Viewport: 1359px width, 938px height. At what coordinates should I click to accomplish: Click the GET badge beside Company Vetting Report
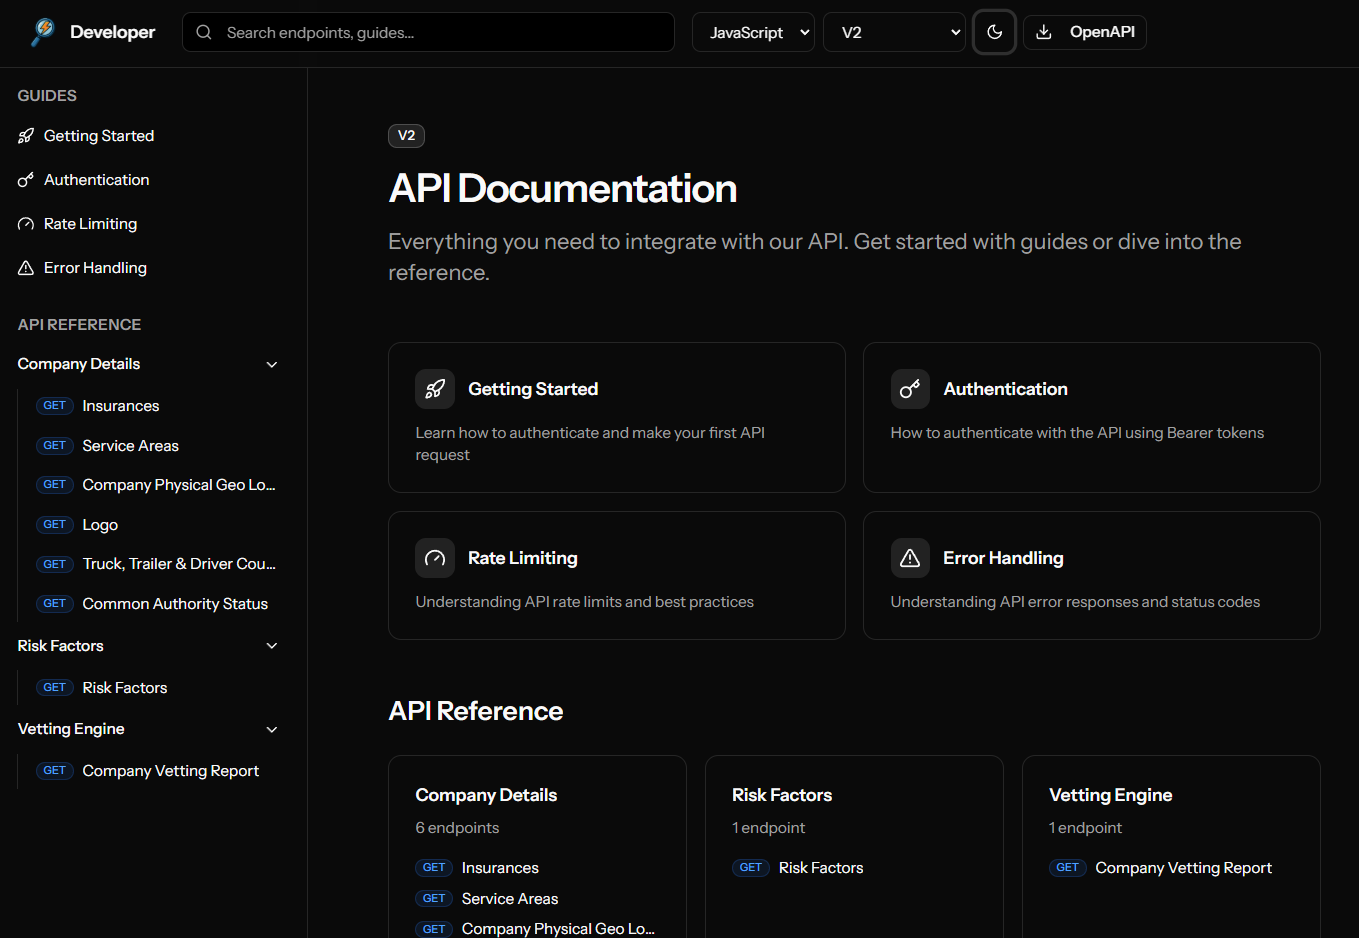(55, 770)
